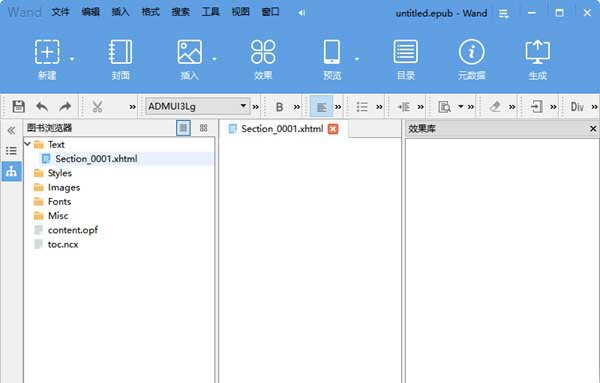This screenshot has height=383, width=600.
Task: Toggle book browser list view mode
Action: [x=183, y=128]
